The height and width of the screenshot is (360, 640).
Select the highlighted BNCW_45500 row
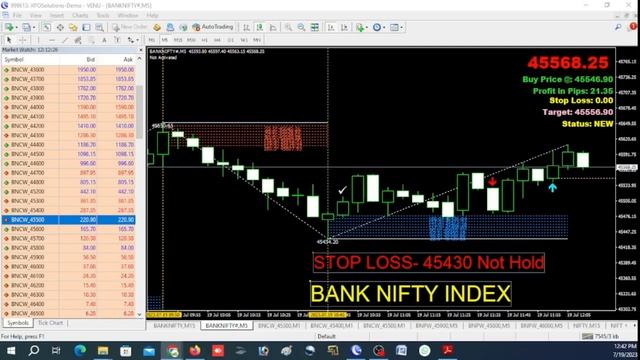pyautogui.click(x=69, y=220)
